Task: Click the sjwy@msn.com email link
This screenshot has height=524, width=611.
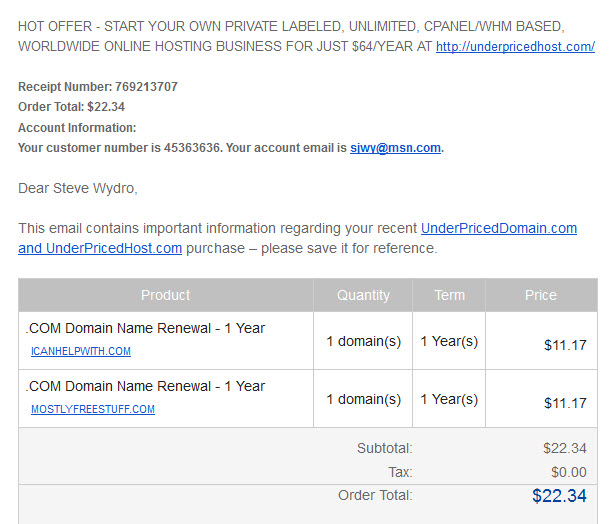Action: click(395, 148)
